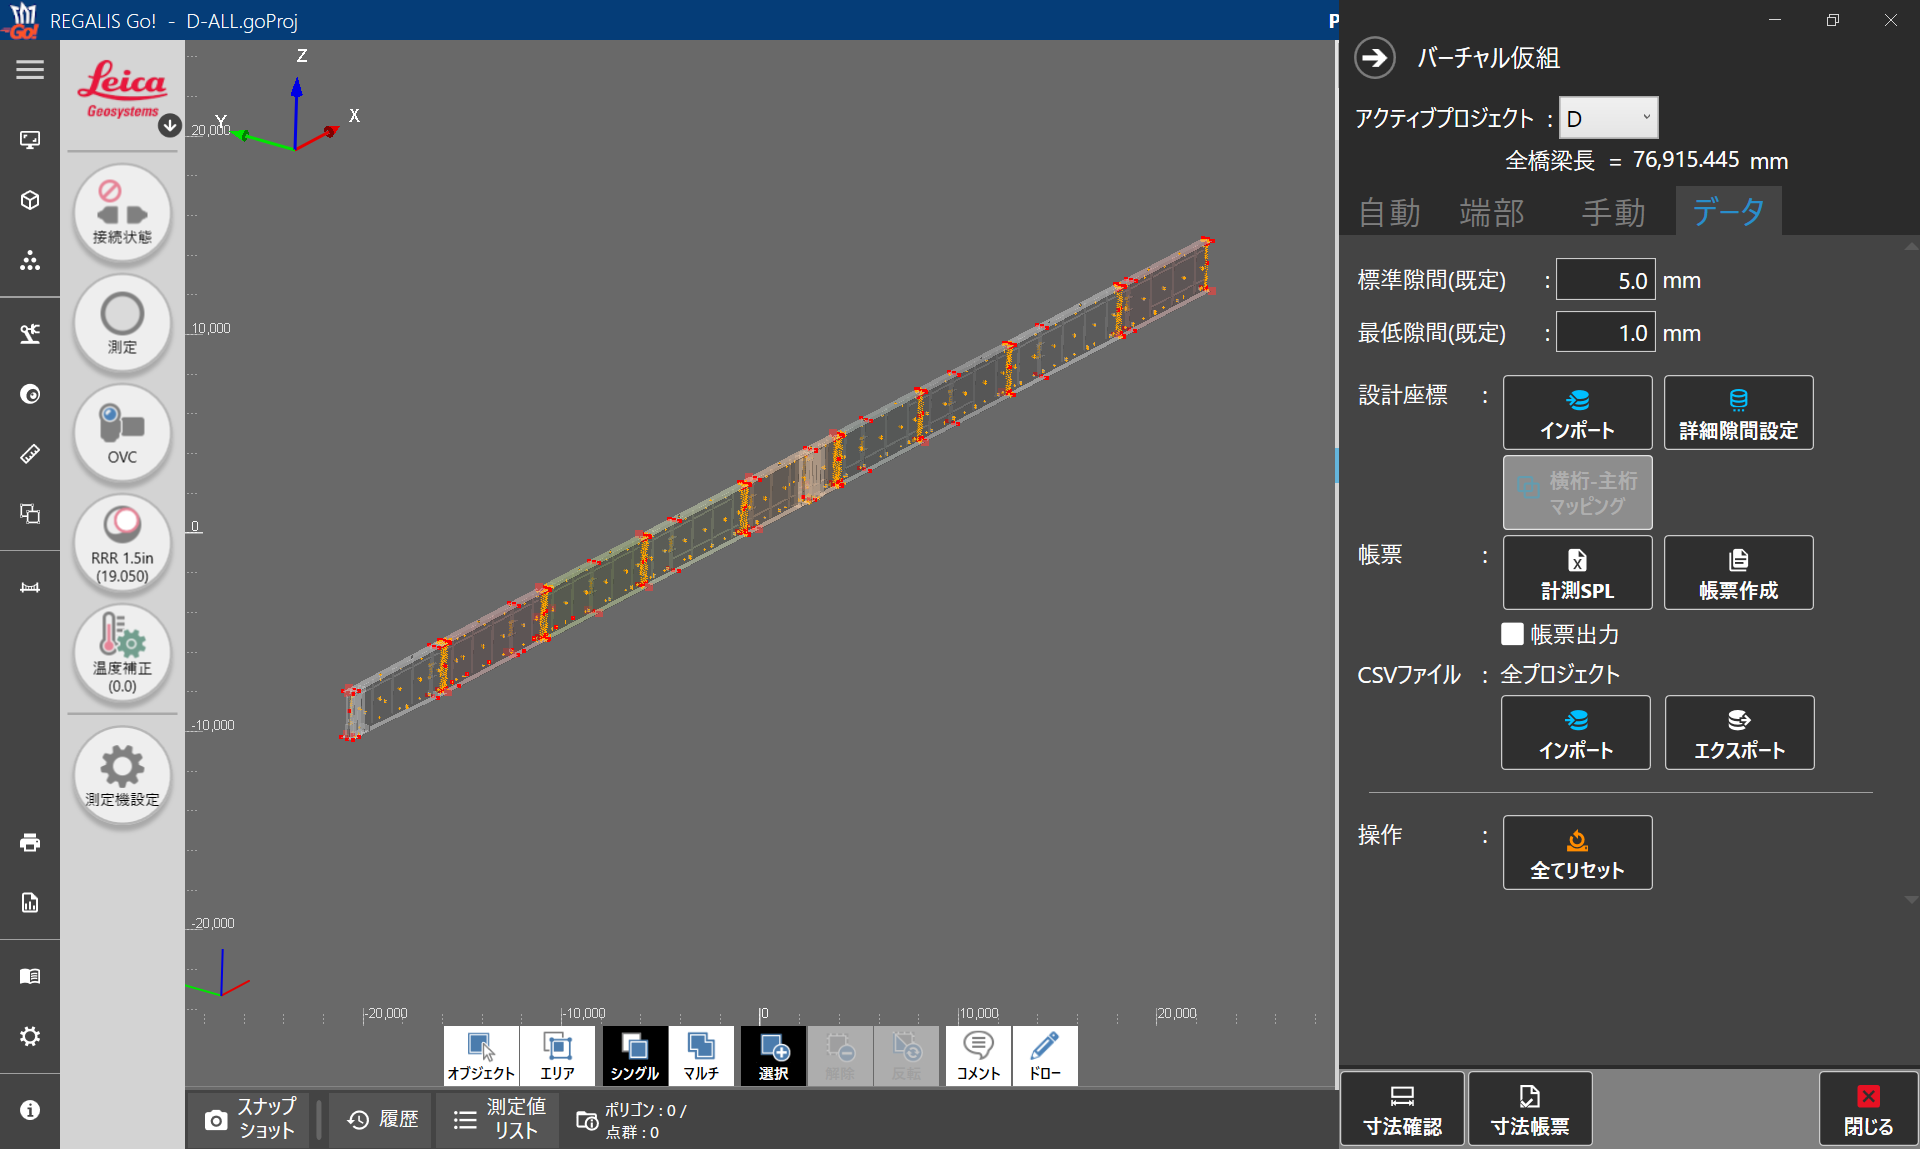Open the hamburger menu at top left
This screenshot has width=1920, height=1149.
point(30,70)
